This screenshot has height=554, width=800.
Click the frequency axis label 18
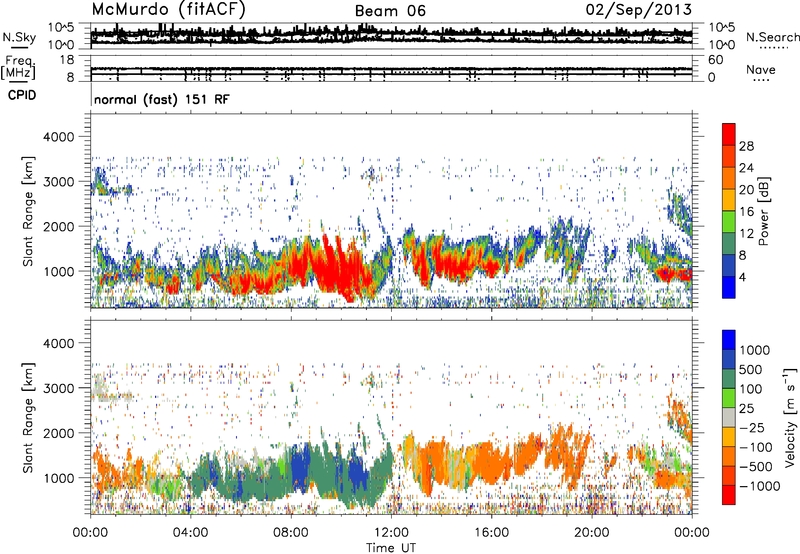pyautogui.click(x=67, y=60)
